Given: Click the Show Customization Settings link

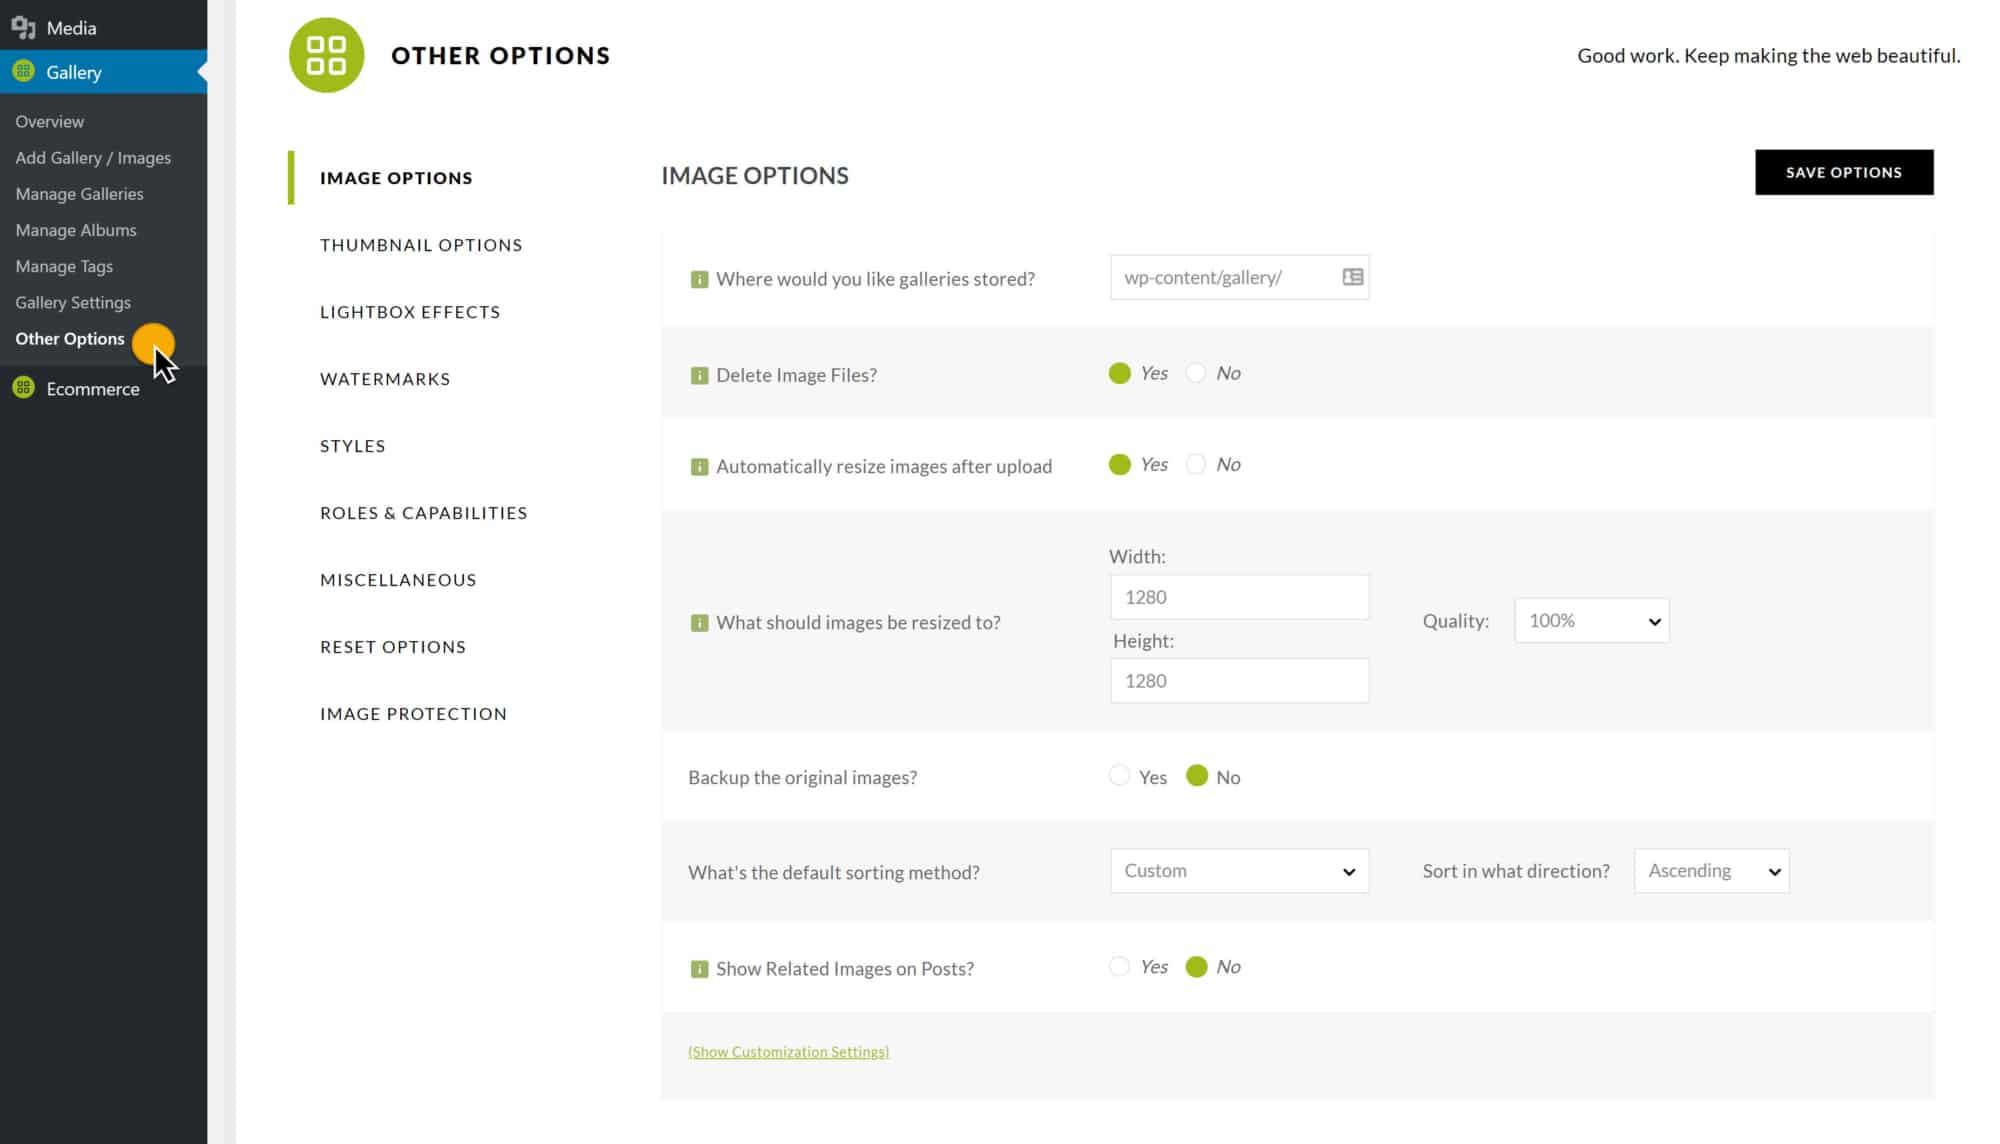Looking at the screenshot, I should click(x=788, y=1051).
